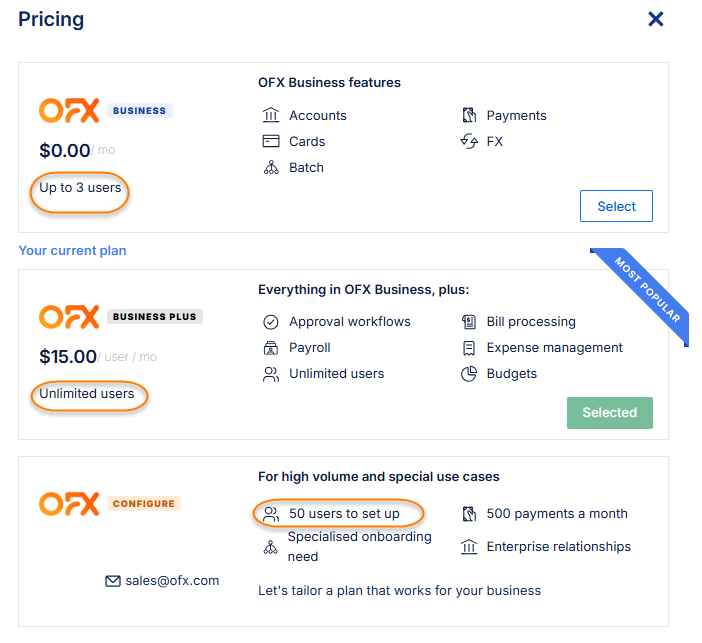Click the Business Plus plan badge
Image resolution: width=702 pixels, height=643 pixels.
point(154,316)
